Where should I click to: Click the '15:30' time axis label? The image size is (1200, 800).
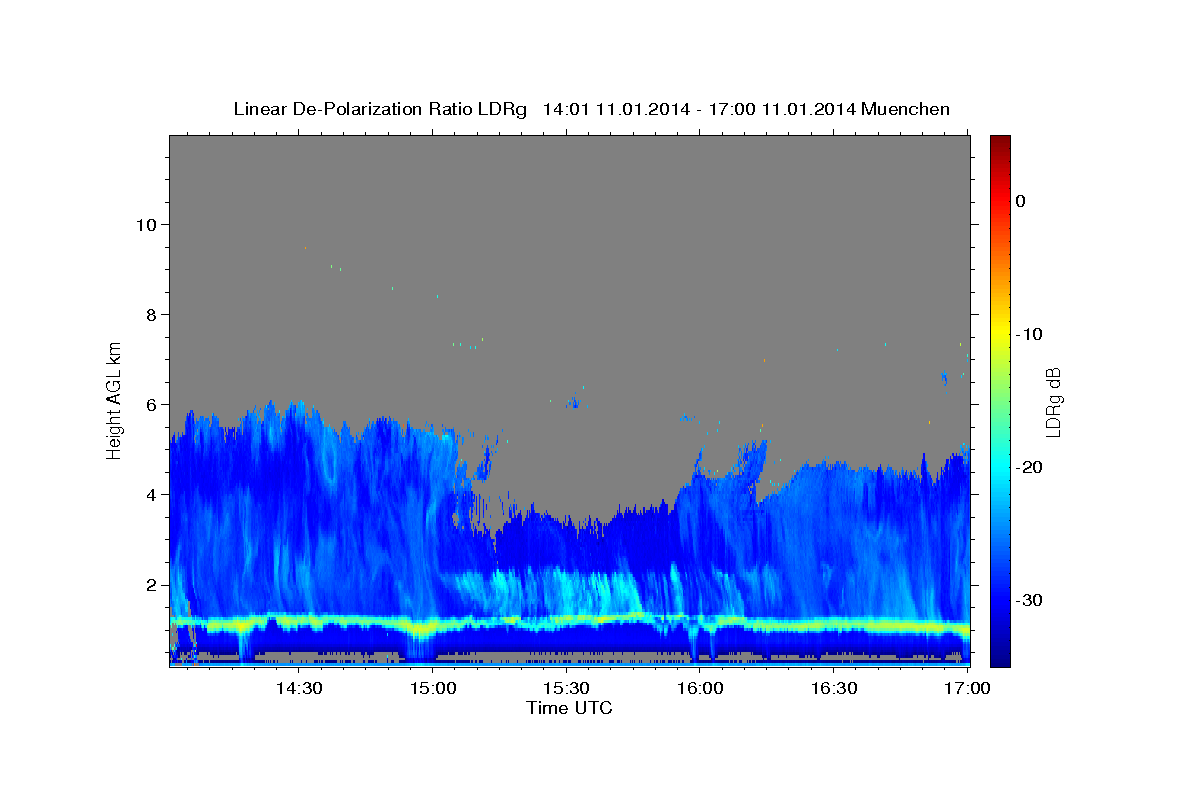point(566,688)
